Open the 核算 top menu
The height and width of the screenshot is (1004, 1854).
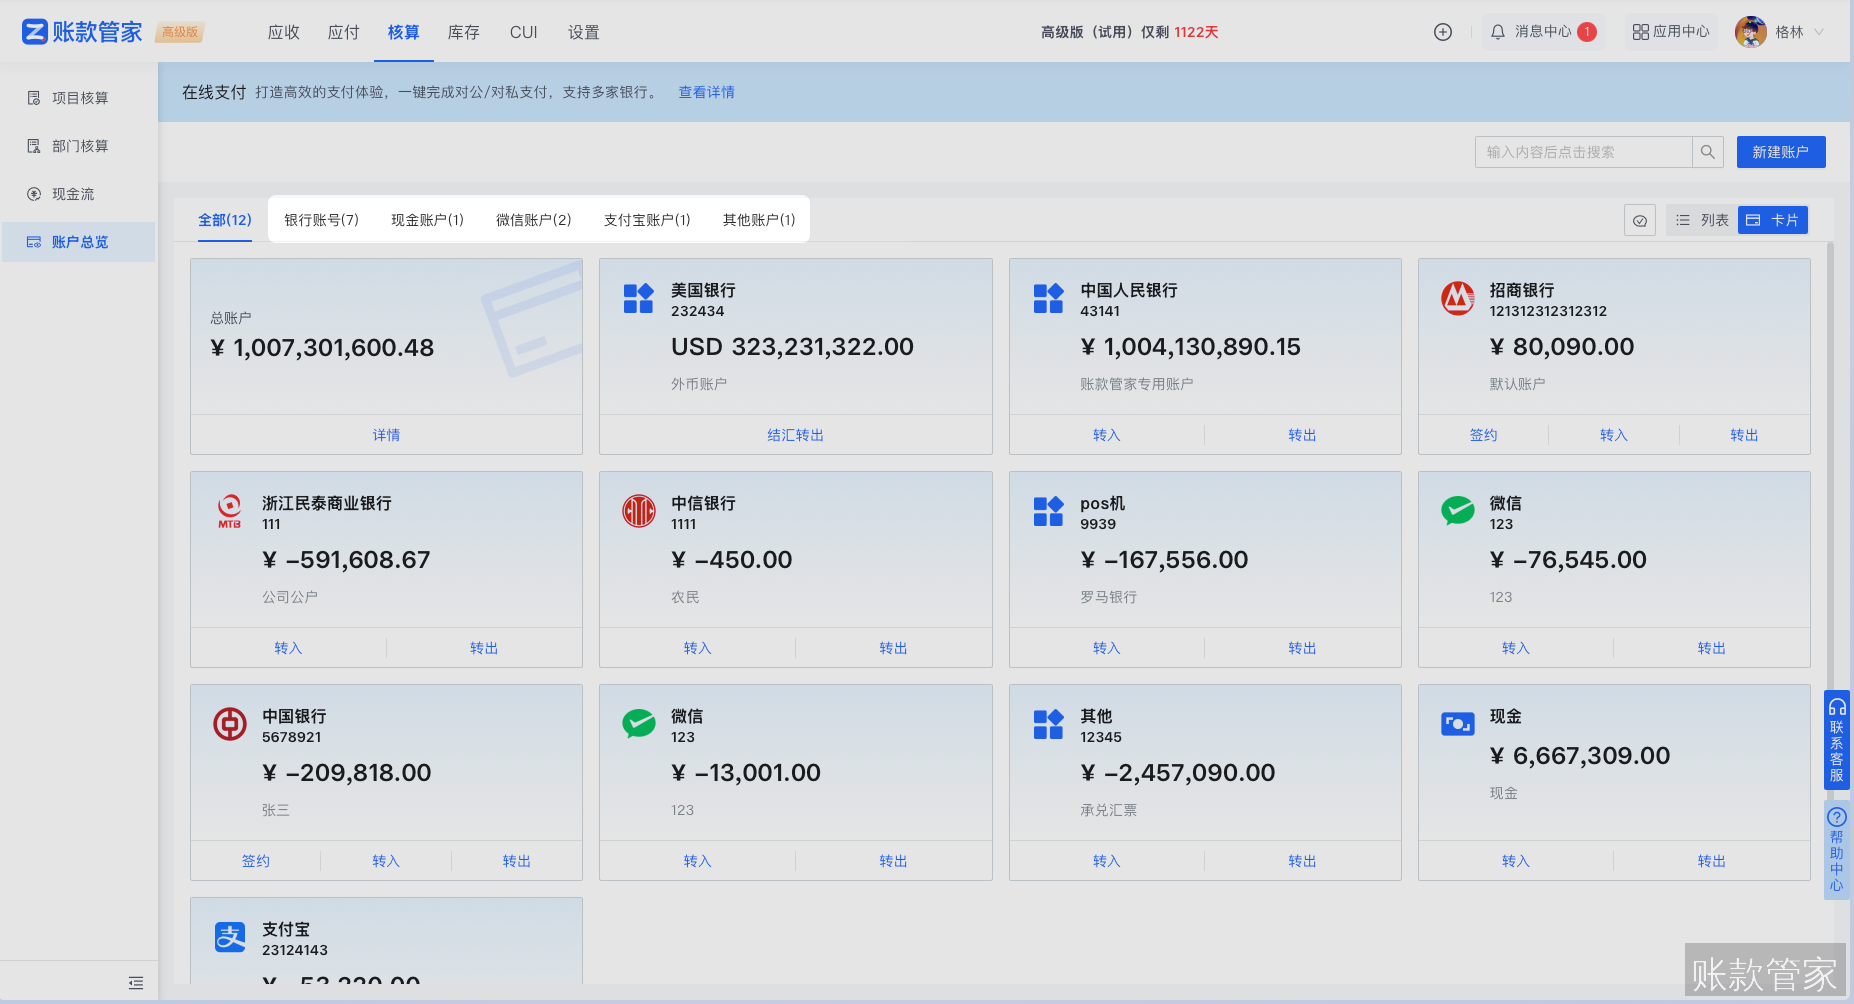403,32
